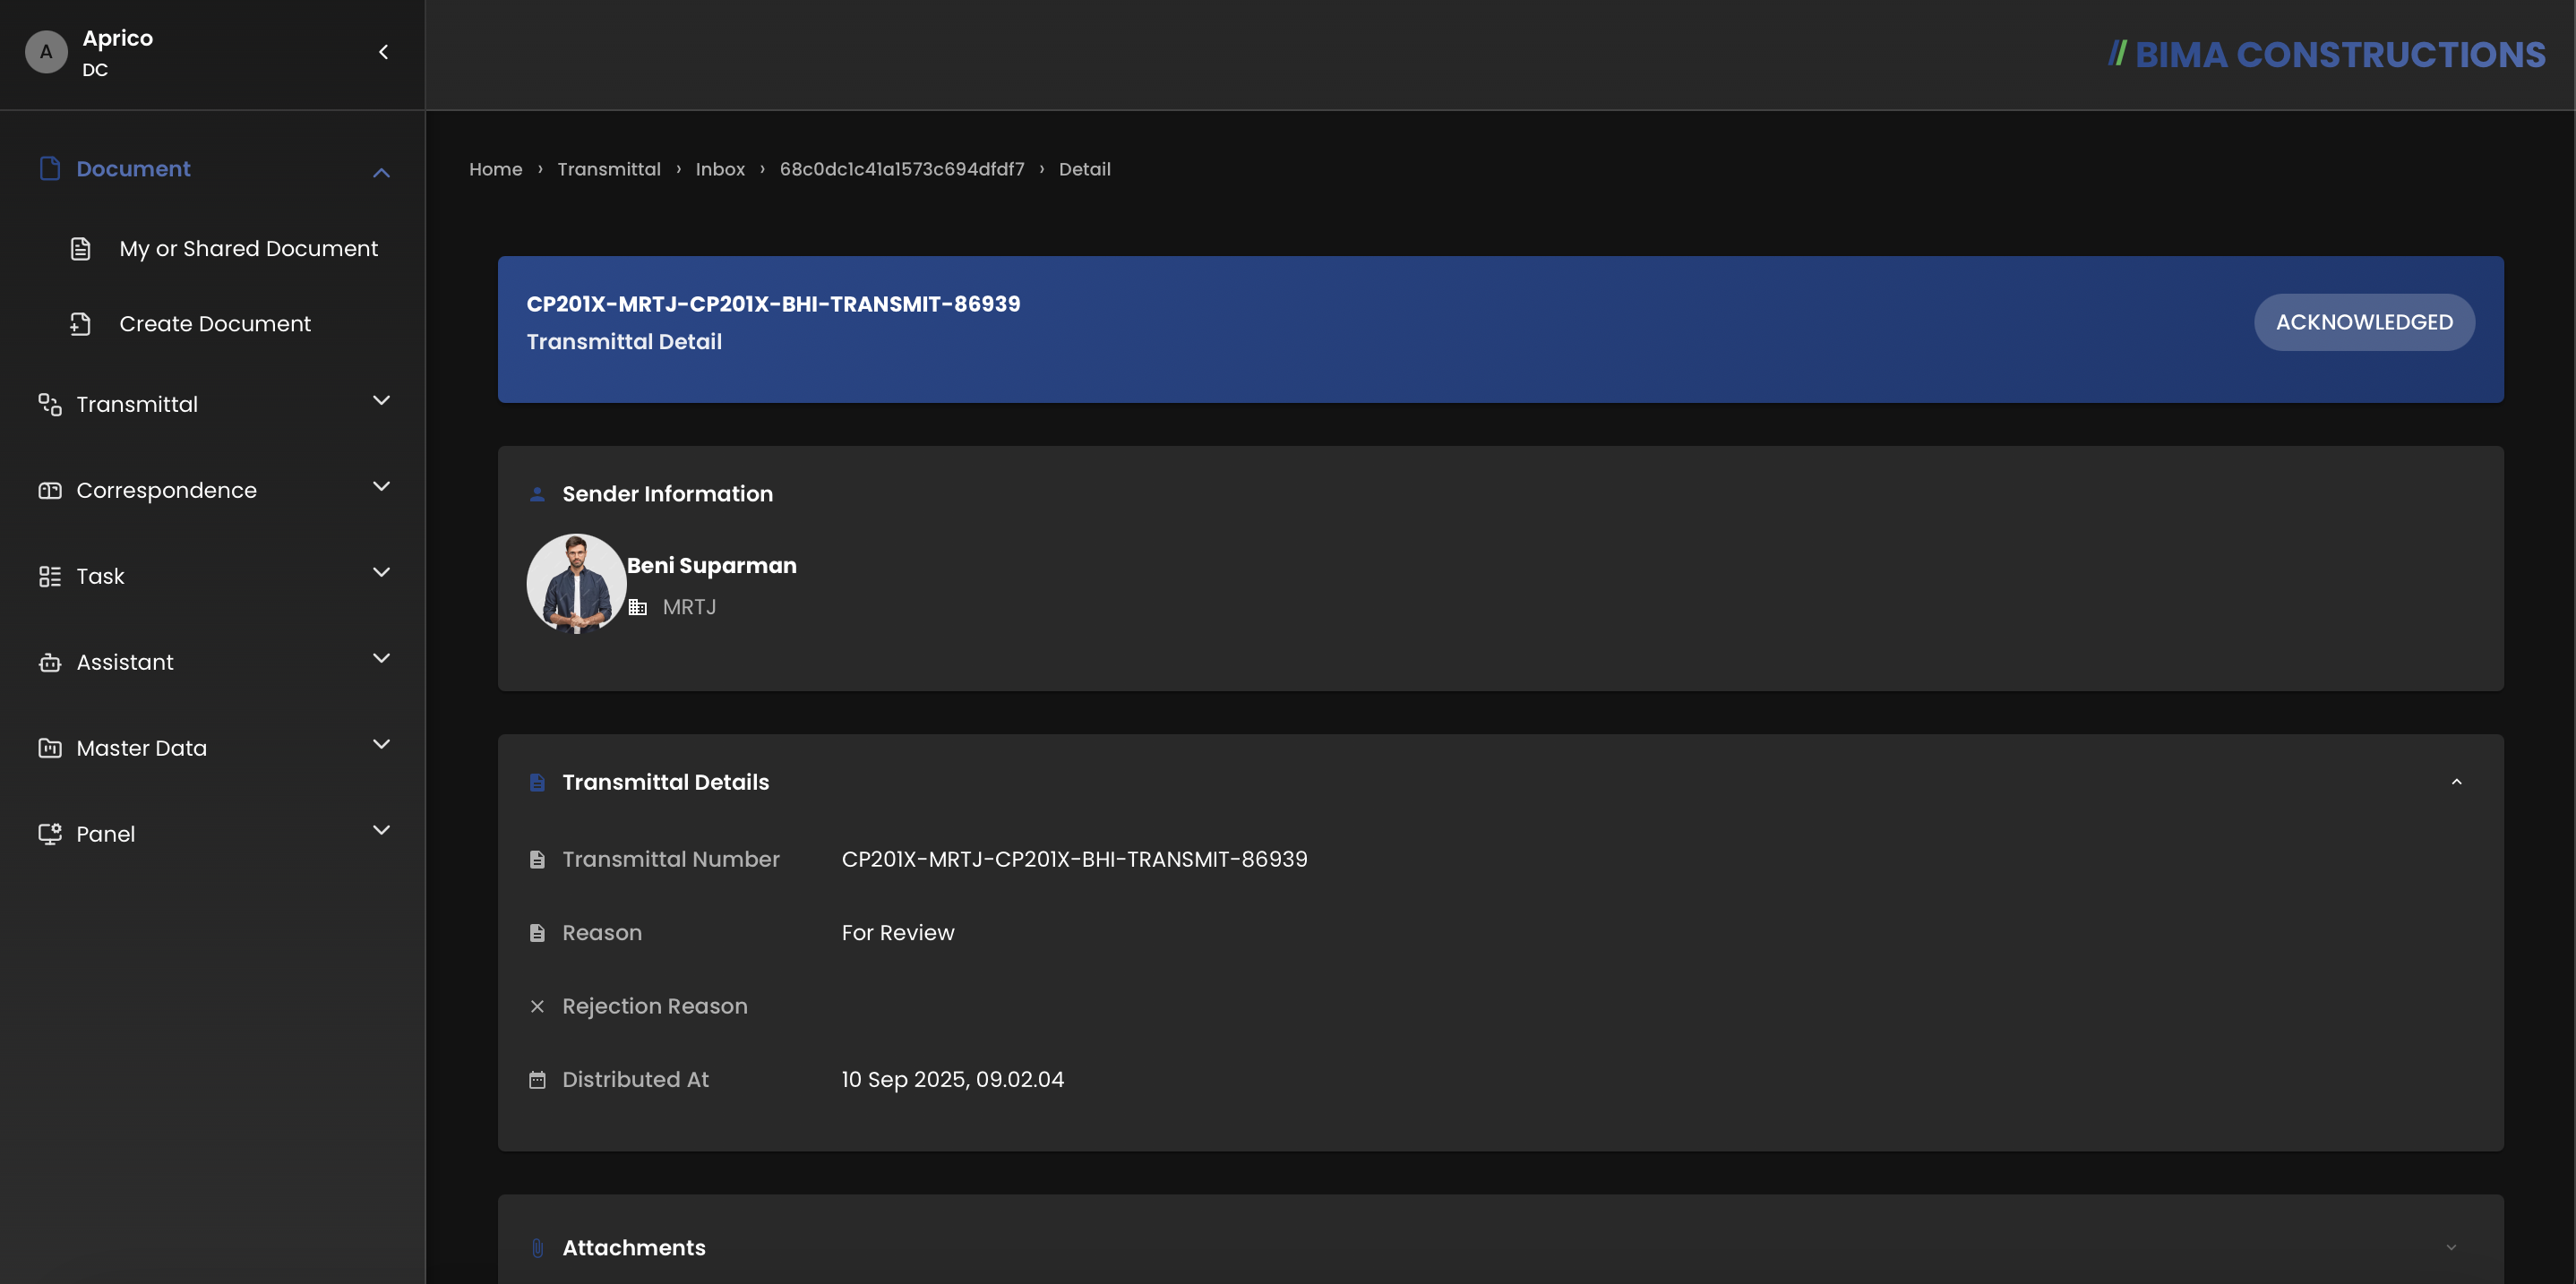Go to Home breadcrumb
Viewport: 2576px width, 1284px height.
(496, 169)
